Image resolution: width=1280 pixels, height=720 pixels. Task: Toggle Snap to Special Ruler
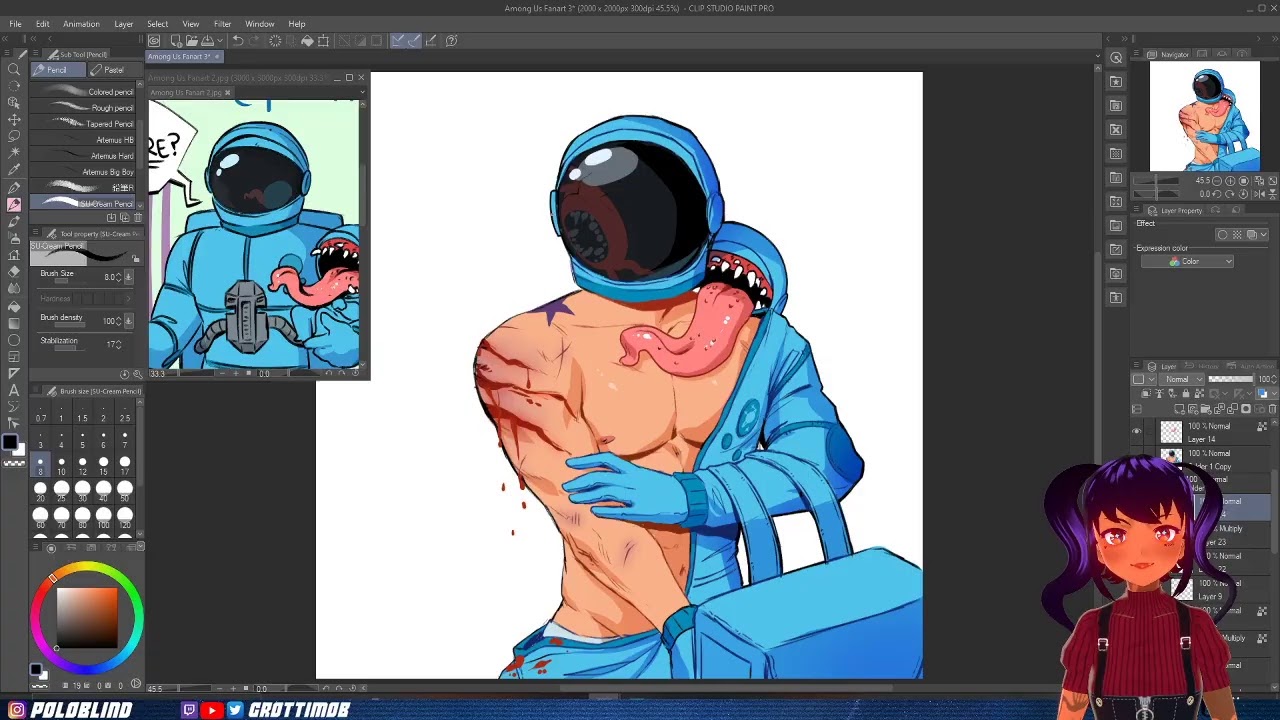(414, 41)
